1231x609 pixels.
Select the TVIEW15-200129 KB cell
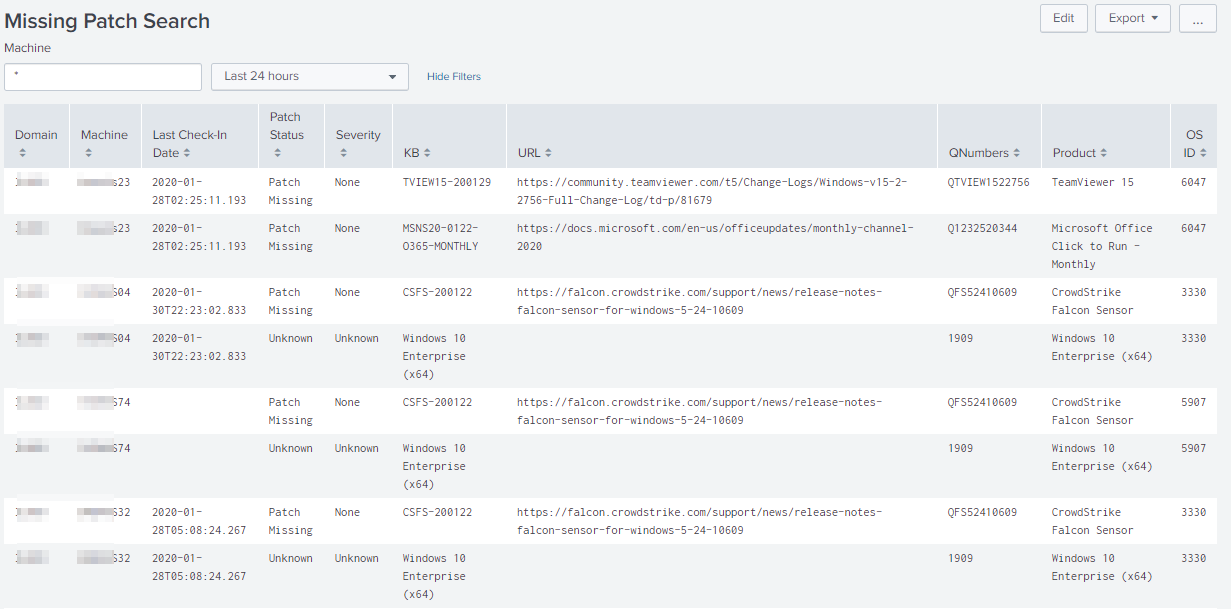click(446, 182)
